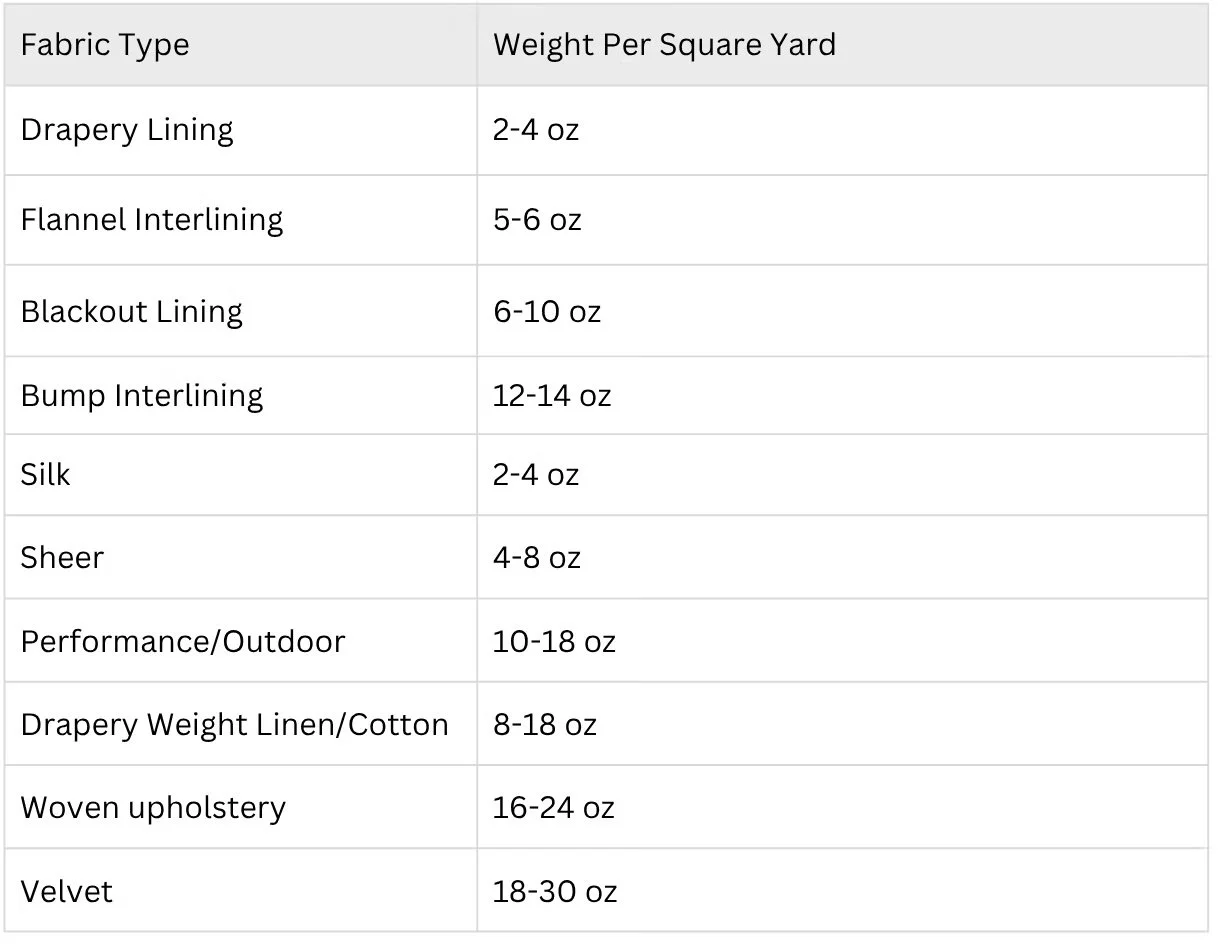
Task: Click the 8-18 oz weight value
Action: (545, 724)
